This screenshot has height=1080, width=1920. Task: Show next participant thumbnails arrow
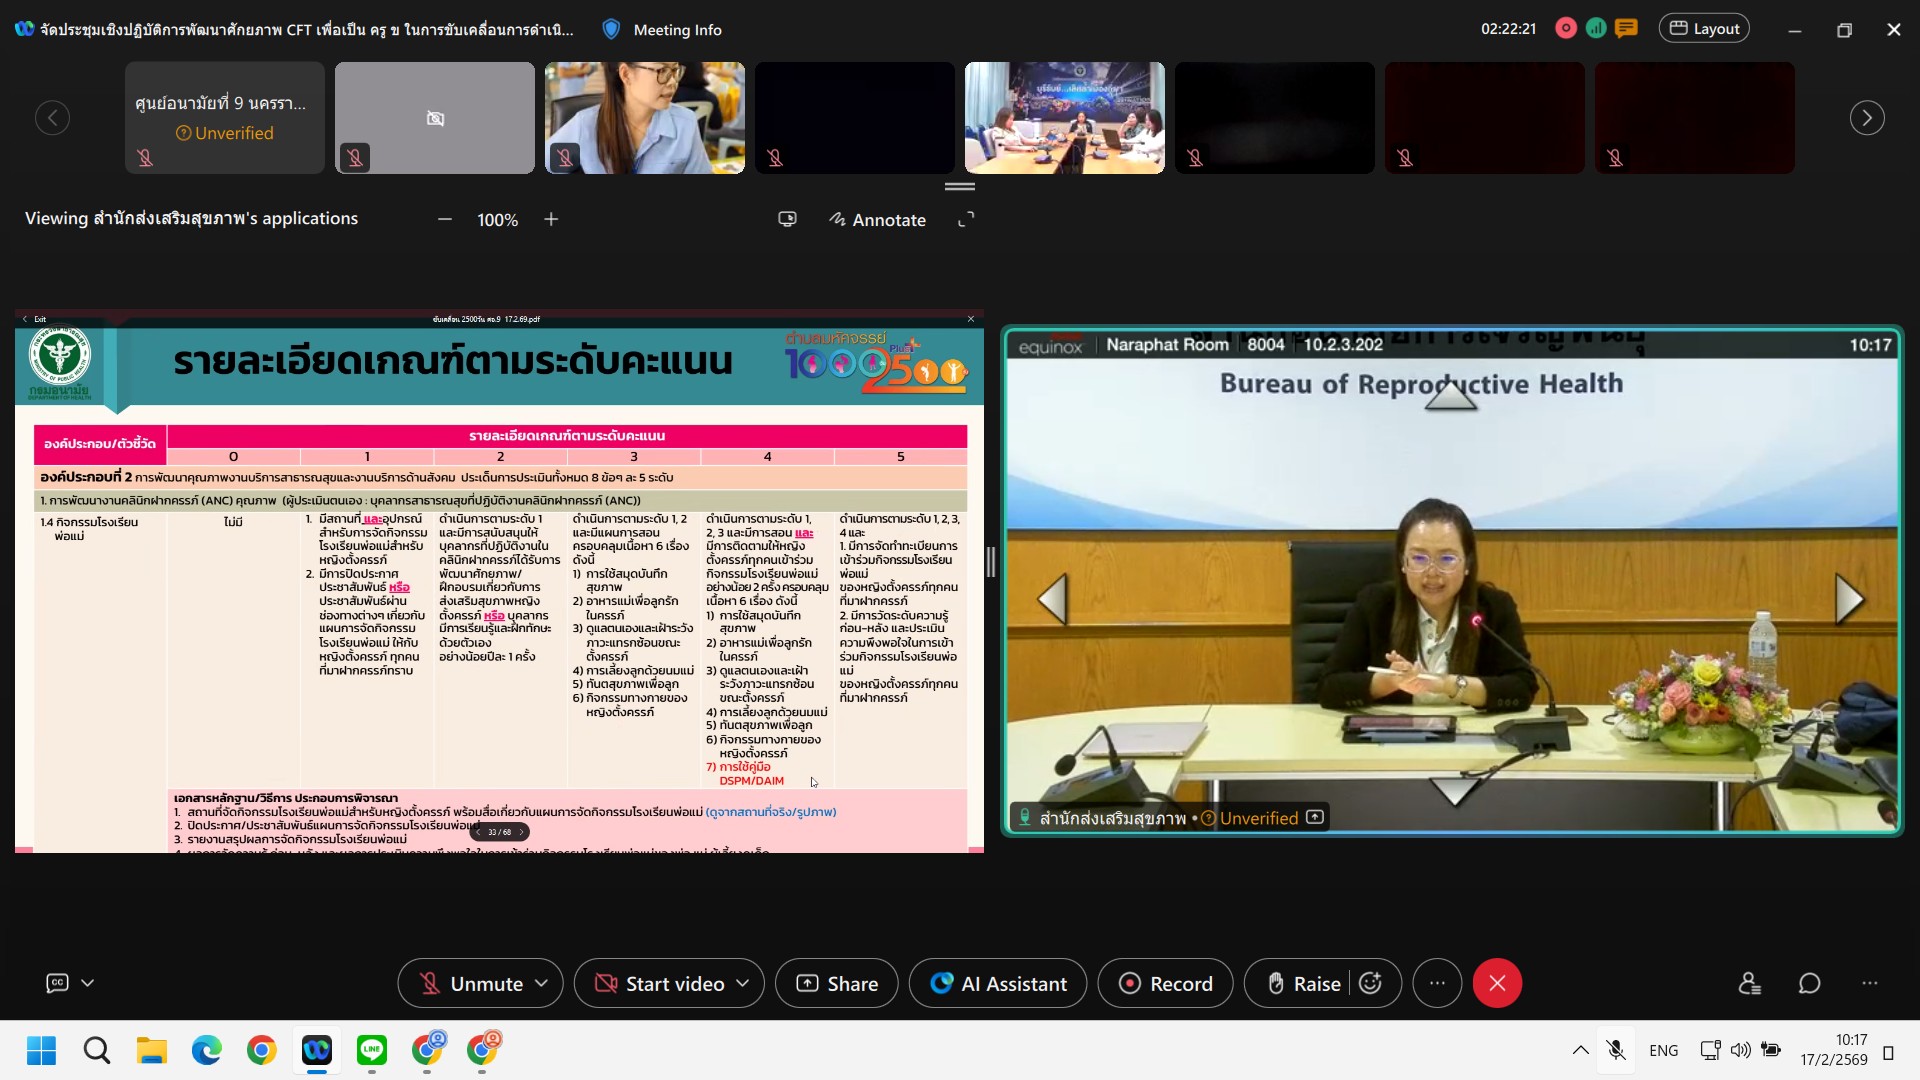pos(1866,118)
